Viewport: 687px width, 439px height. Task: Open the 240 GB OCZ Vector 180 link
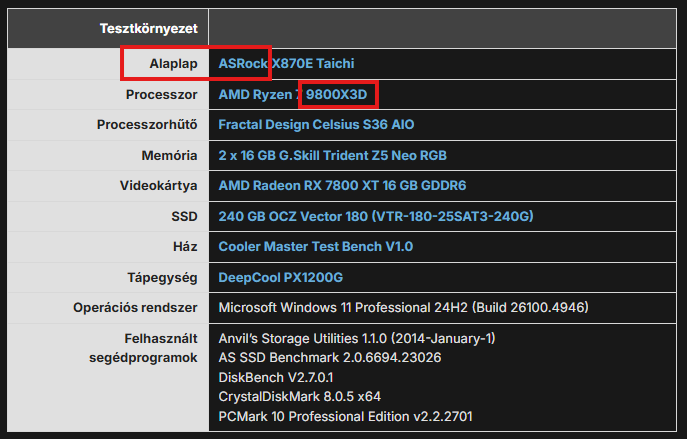tap(376, 216)
